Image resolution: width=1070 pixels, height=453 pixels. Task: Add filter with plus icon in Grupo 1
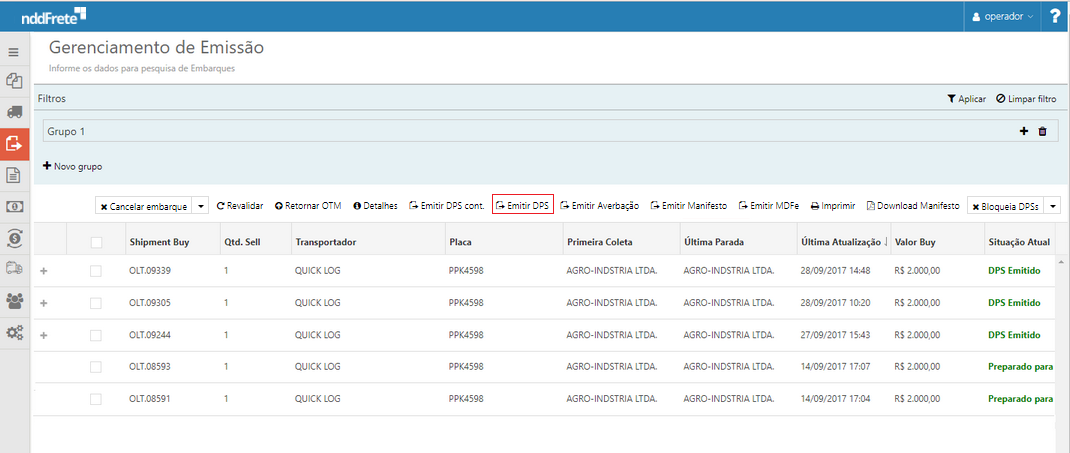pos(1024,131)
